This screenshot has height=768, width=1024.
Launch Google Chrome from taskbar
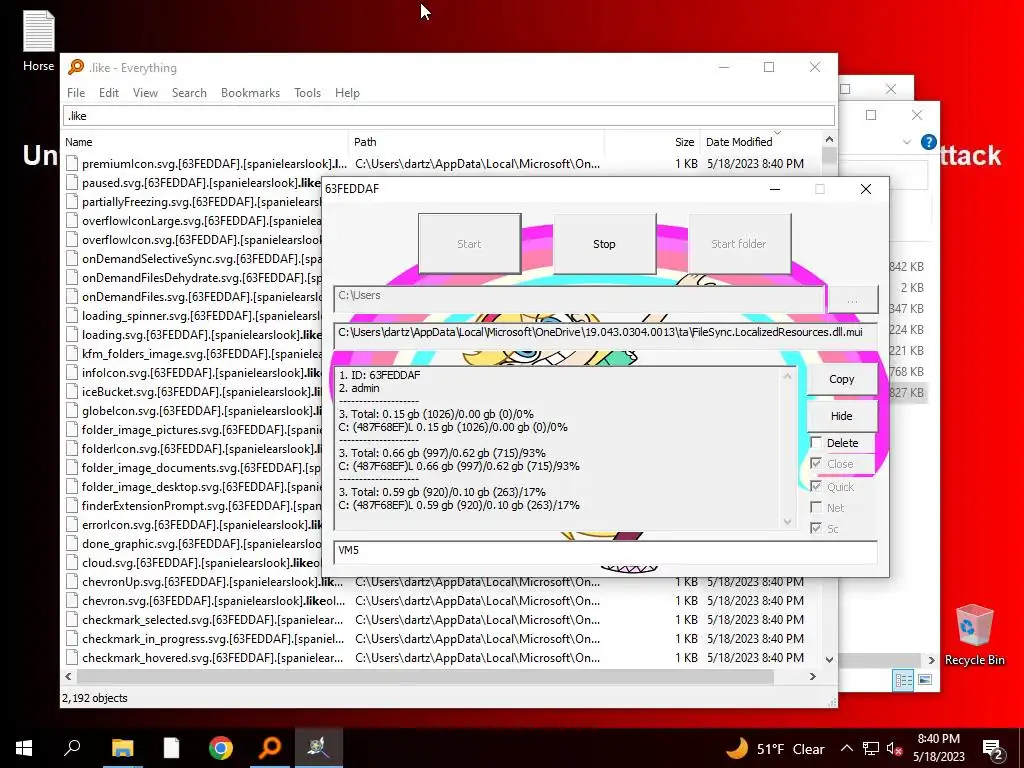221,748
